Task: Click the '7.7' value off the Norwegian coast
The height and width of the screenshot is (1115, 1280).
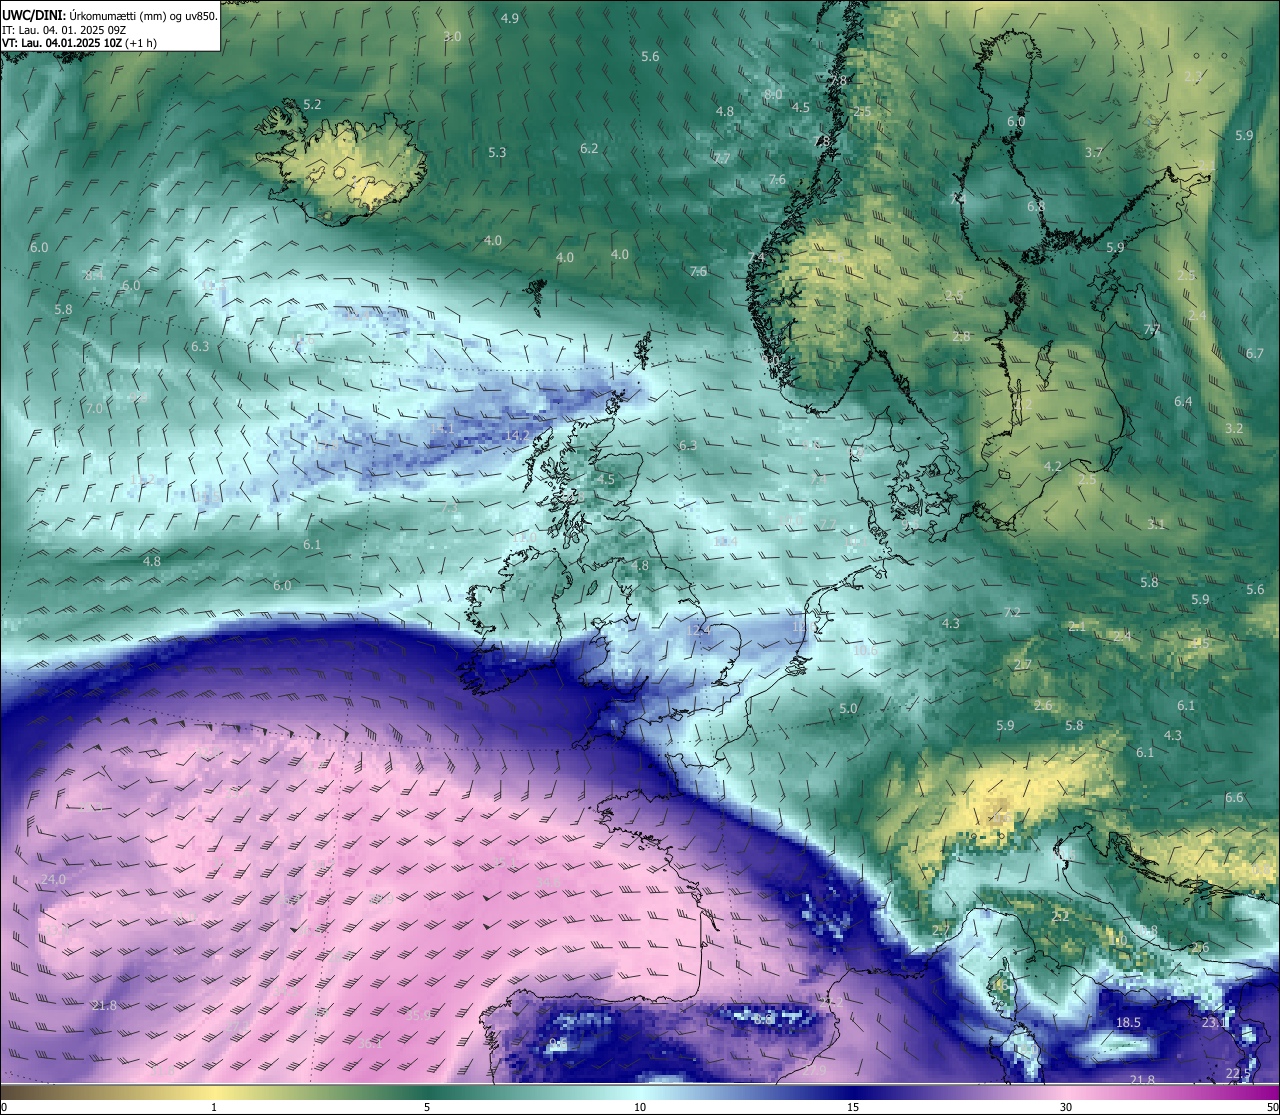Action: coord(721,158)
